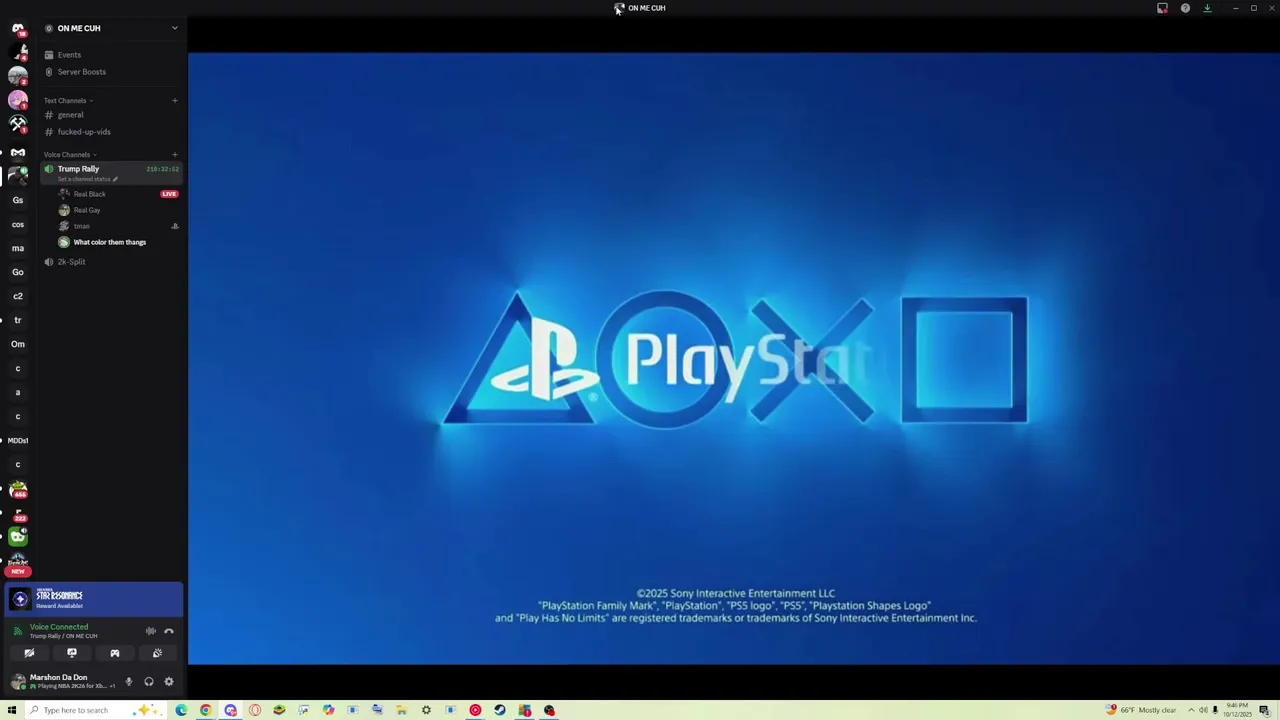
Task: Disconnect from voice with hang-up icon
Action: pyautogui.click(x=169, y=631)
